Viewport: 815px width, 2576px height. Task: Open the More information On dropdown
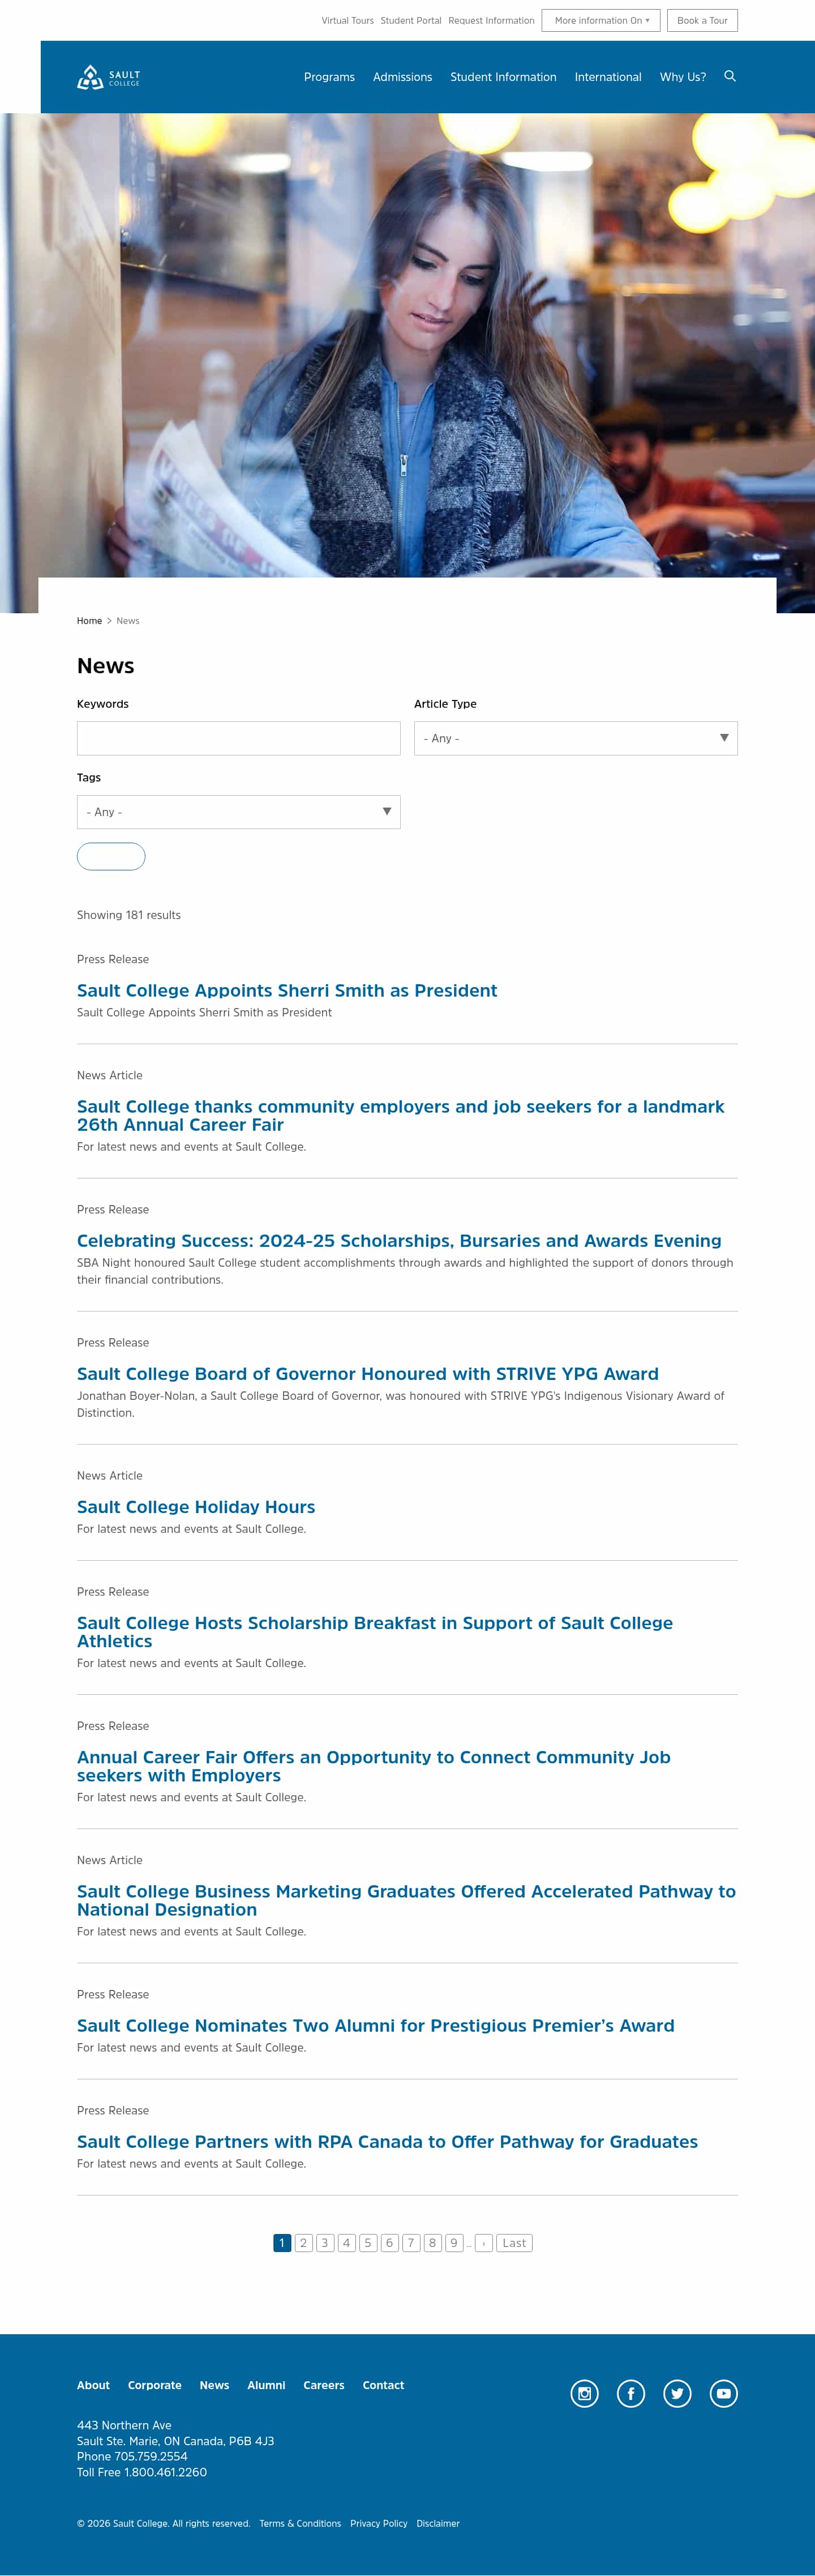pyautogui.click(x=601, y=20)
